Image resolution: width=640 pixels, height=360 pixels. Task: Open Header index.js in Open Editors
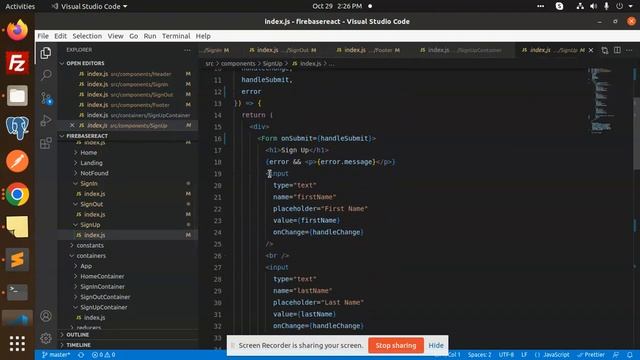click(128, 74)
